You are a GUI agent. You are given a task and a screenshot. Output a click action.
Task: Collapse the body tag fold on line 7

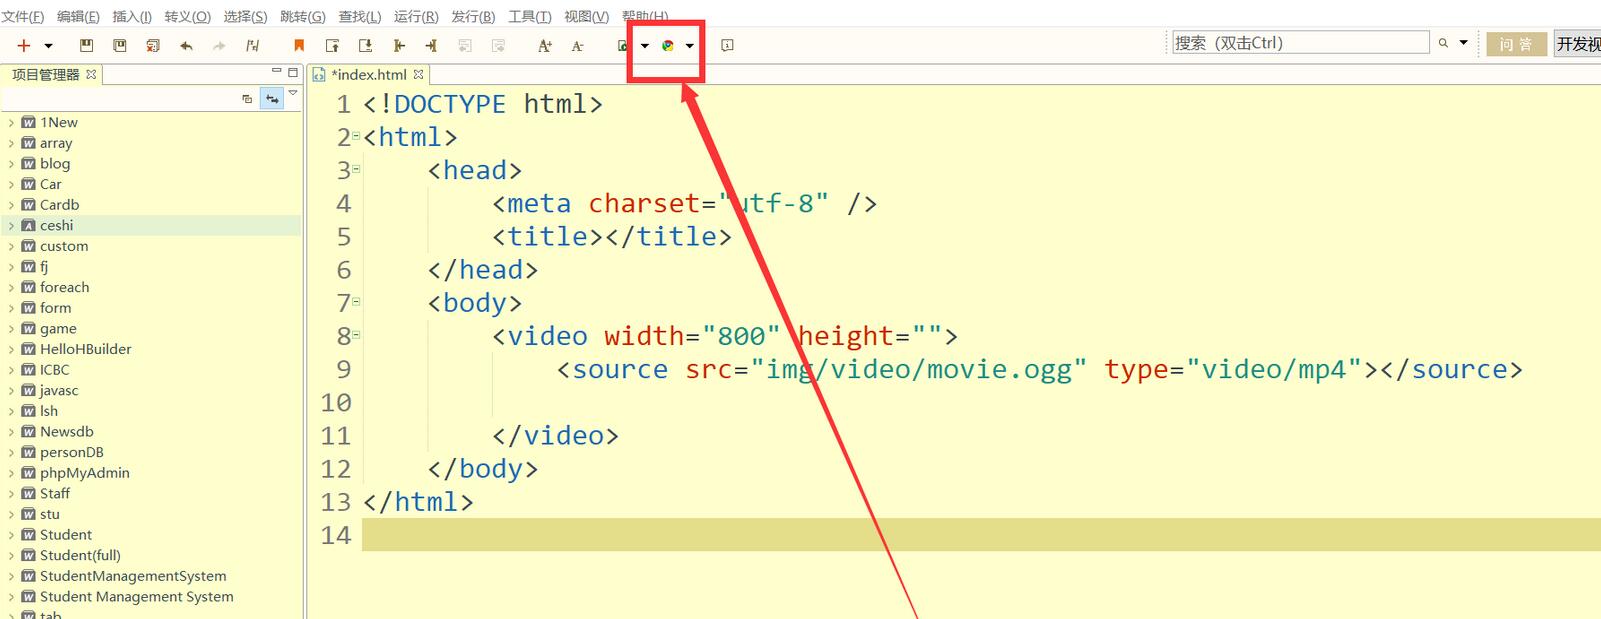click(x=356, y=301)
